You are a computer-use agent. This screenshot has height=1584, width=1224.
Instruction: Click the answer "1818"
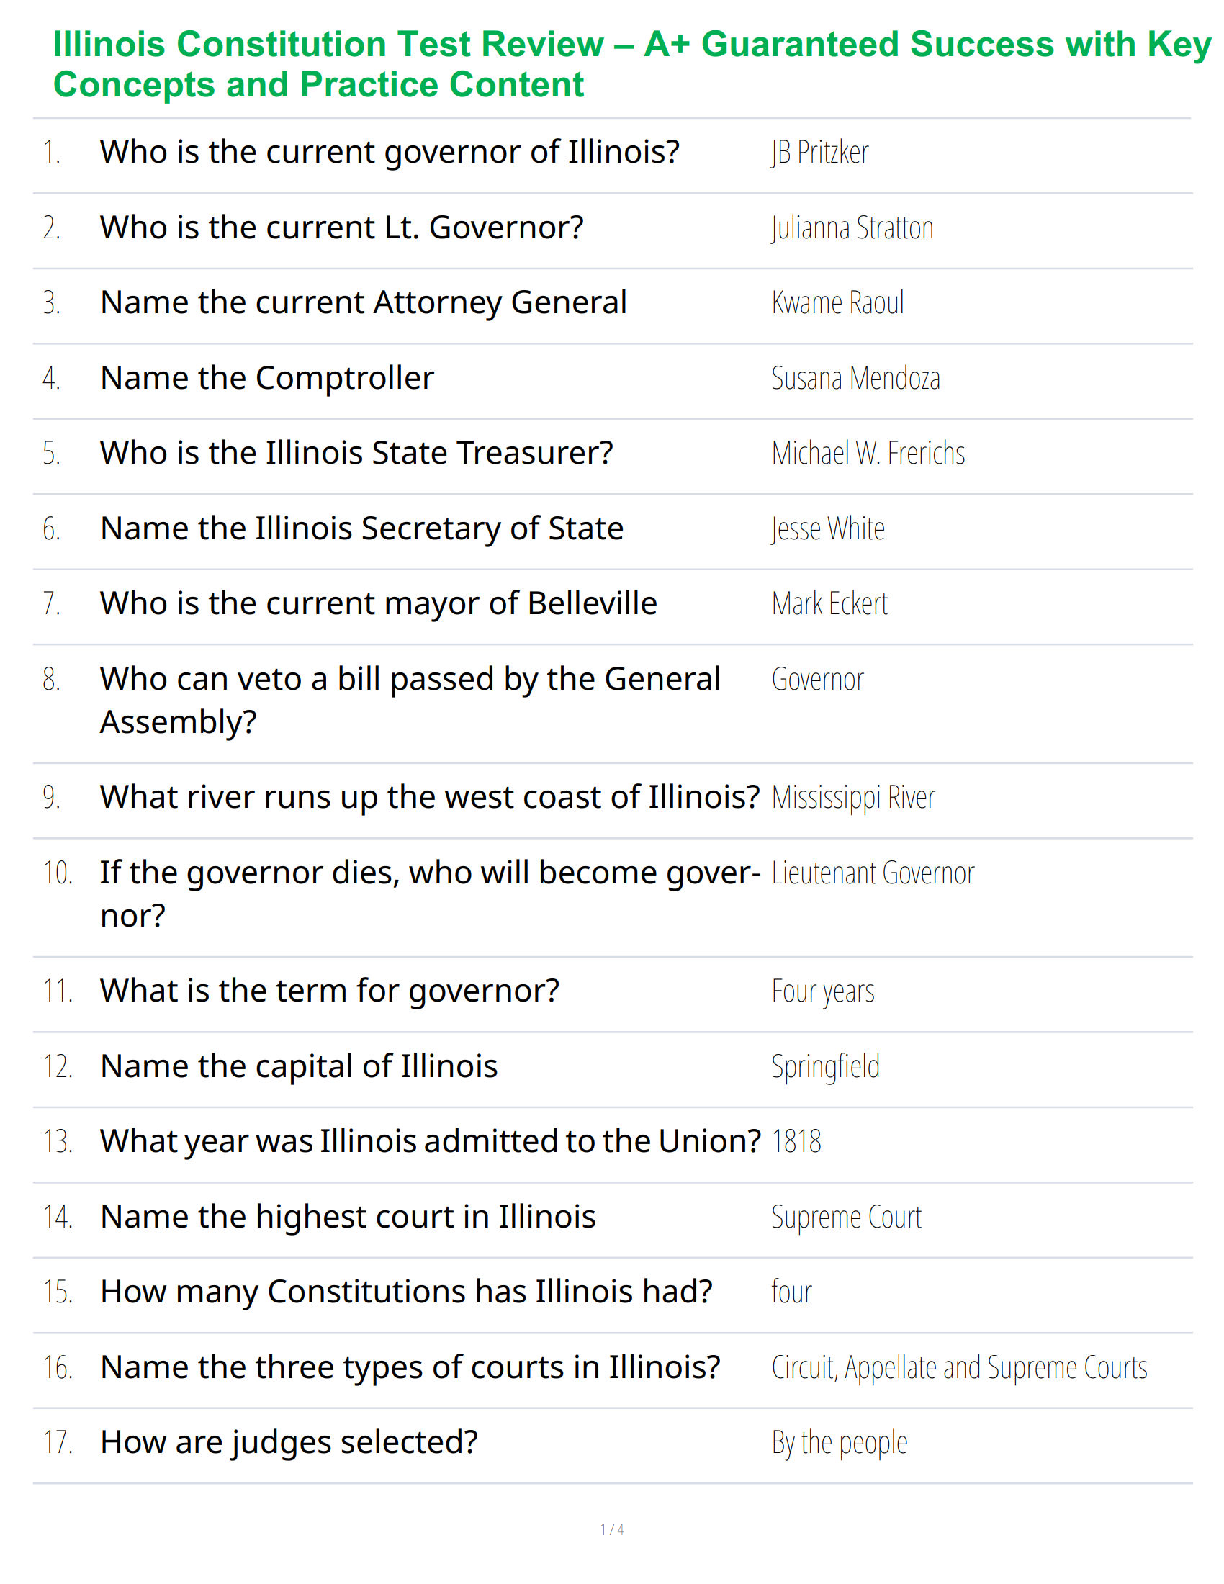pyautogui.click(x=797, y=1142)
